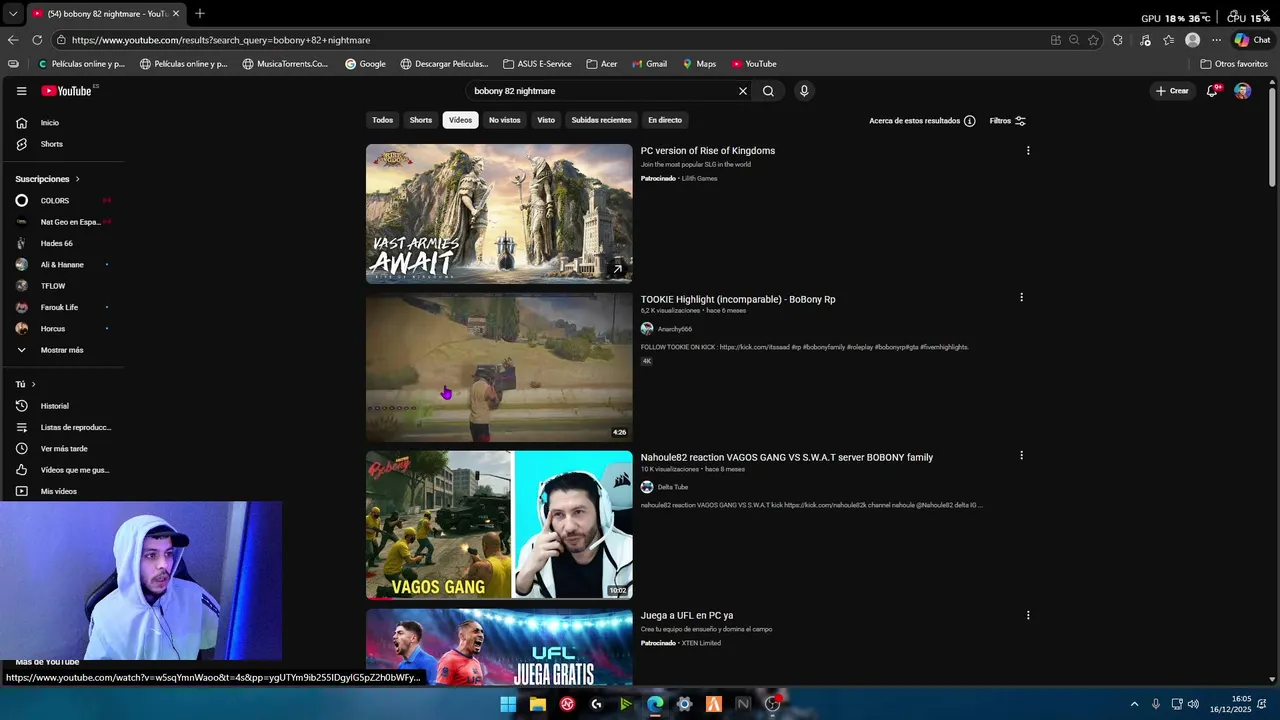Open the TOOKIE Highlight video thumbnail
This screenshot has height=720, width=1280.
coord(499,367)
